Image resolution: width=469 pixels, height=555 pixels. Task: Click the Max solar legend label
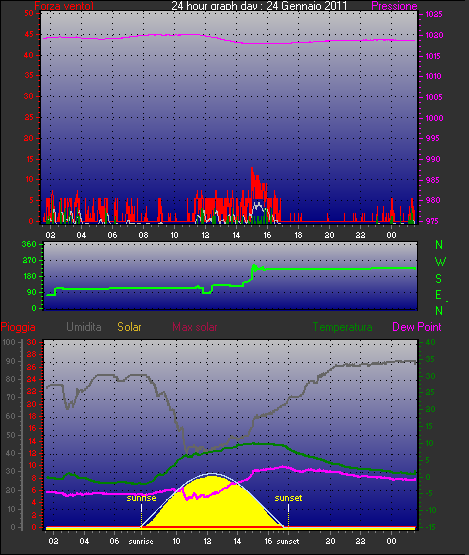pyautogui.click(x=195, y=327)
